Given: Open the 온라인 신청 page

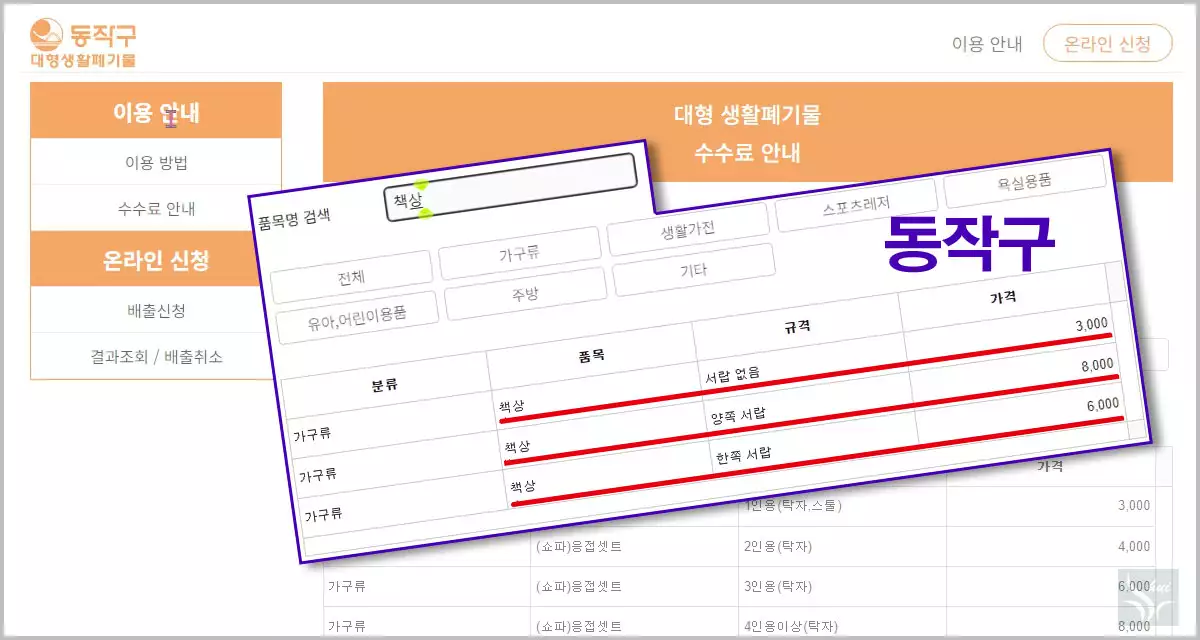Looking at the screenshot, I should (x=1108, y=43).
